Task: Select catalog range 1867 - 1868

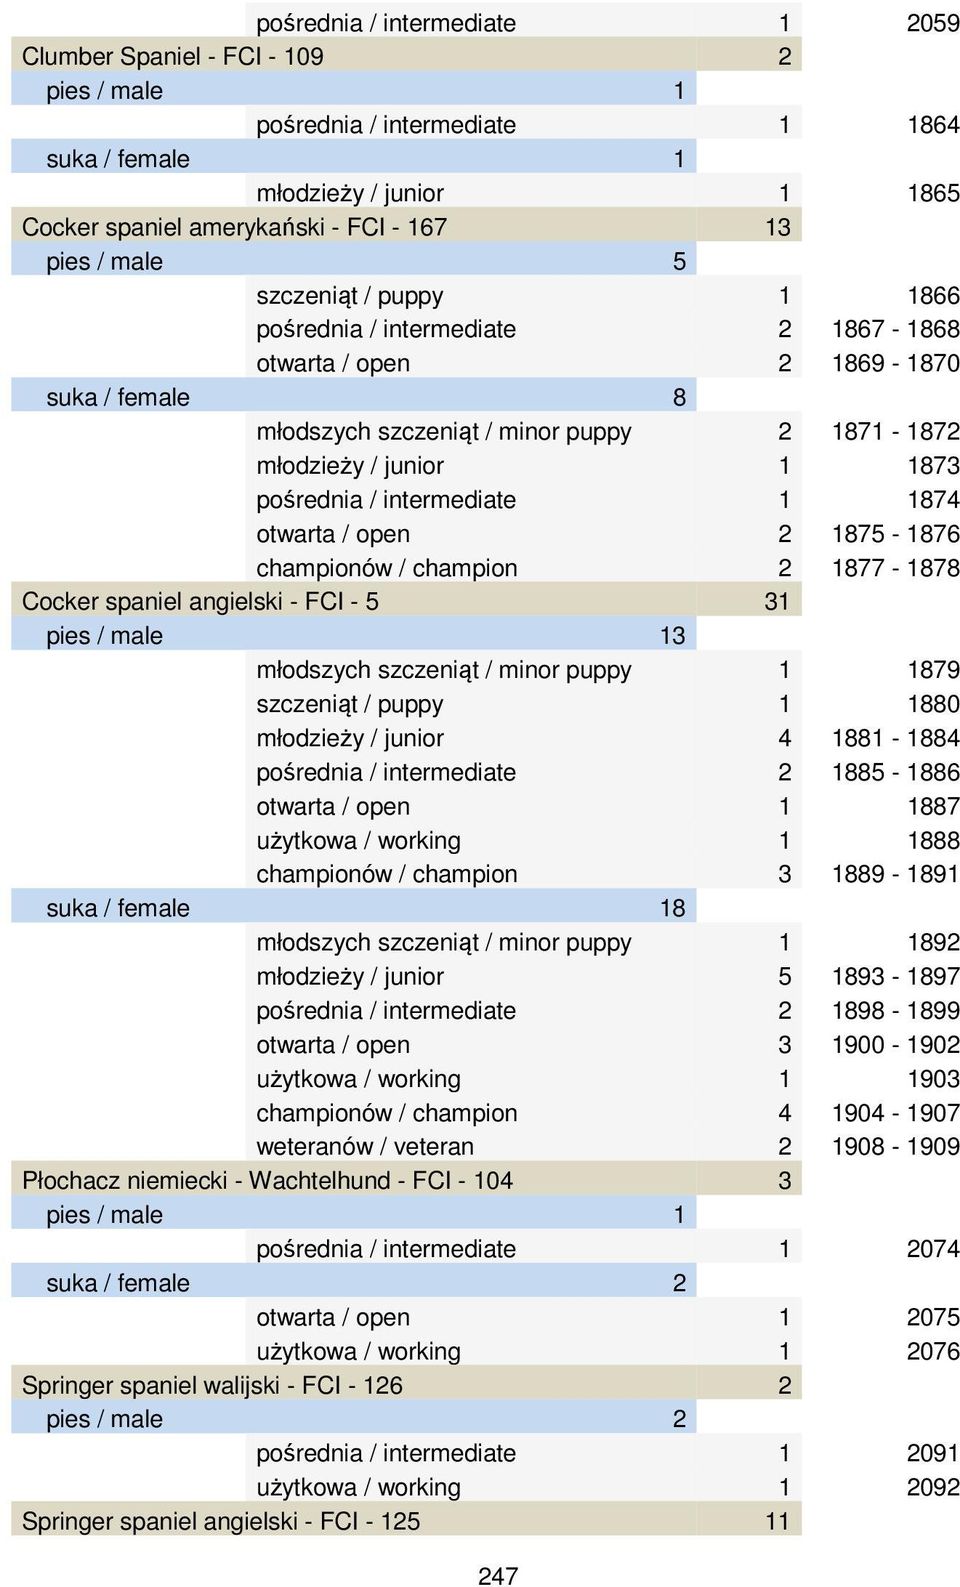Action: click(x=895, y=329)
